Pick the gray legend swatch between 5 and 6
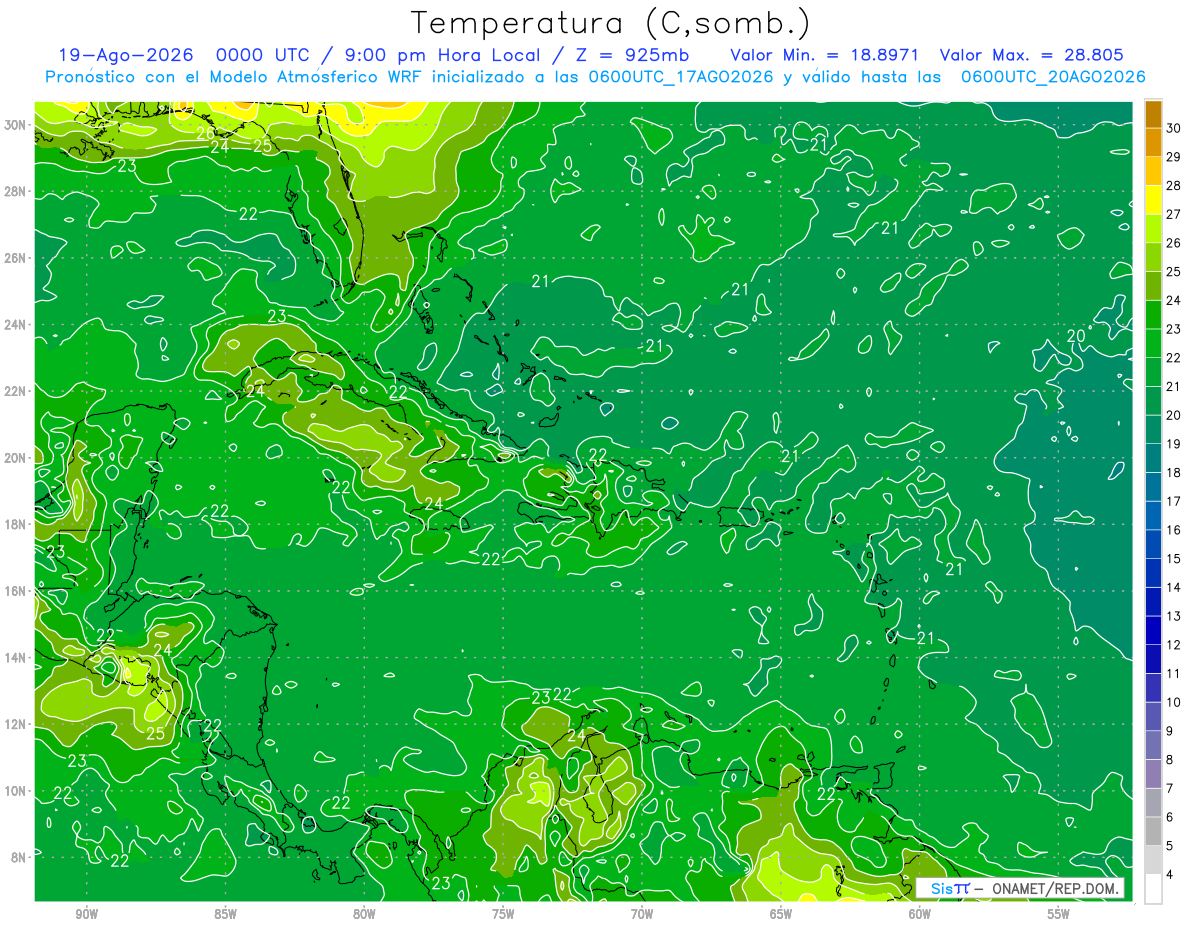1200x927 pixels. pos(1153,832)
